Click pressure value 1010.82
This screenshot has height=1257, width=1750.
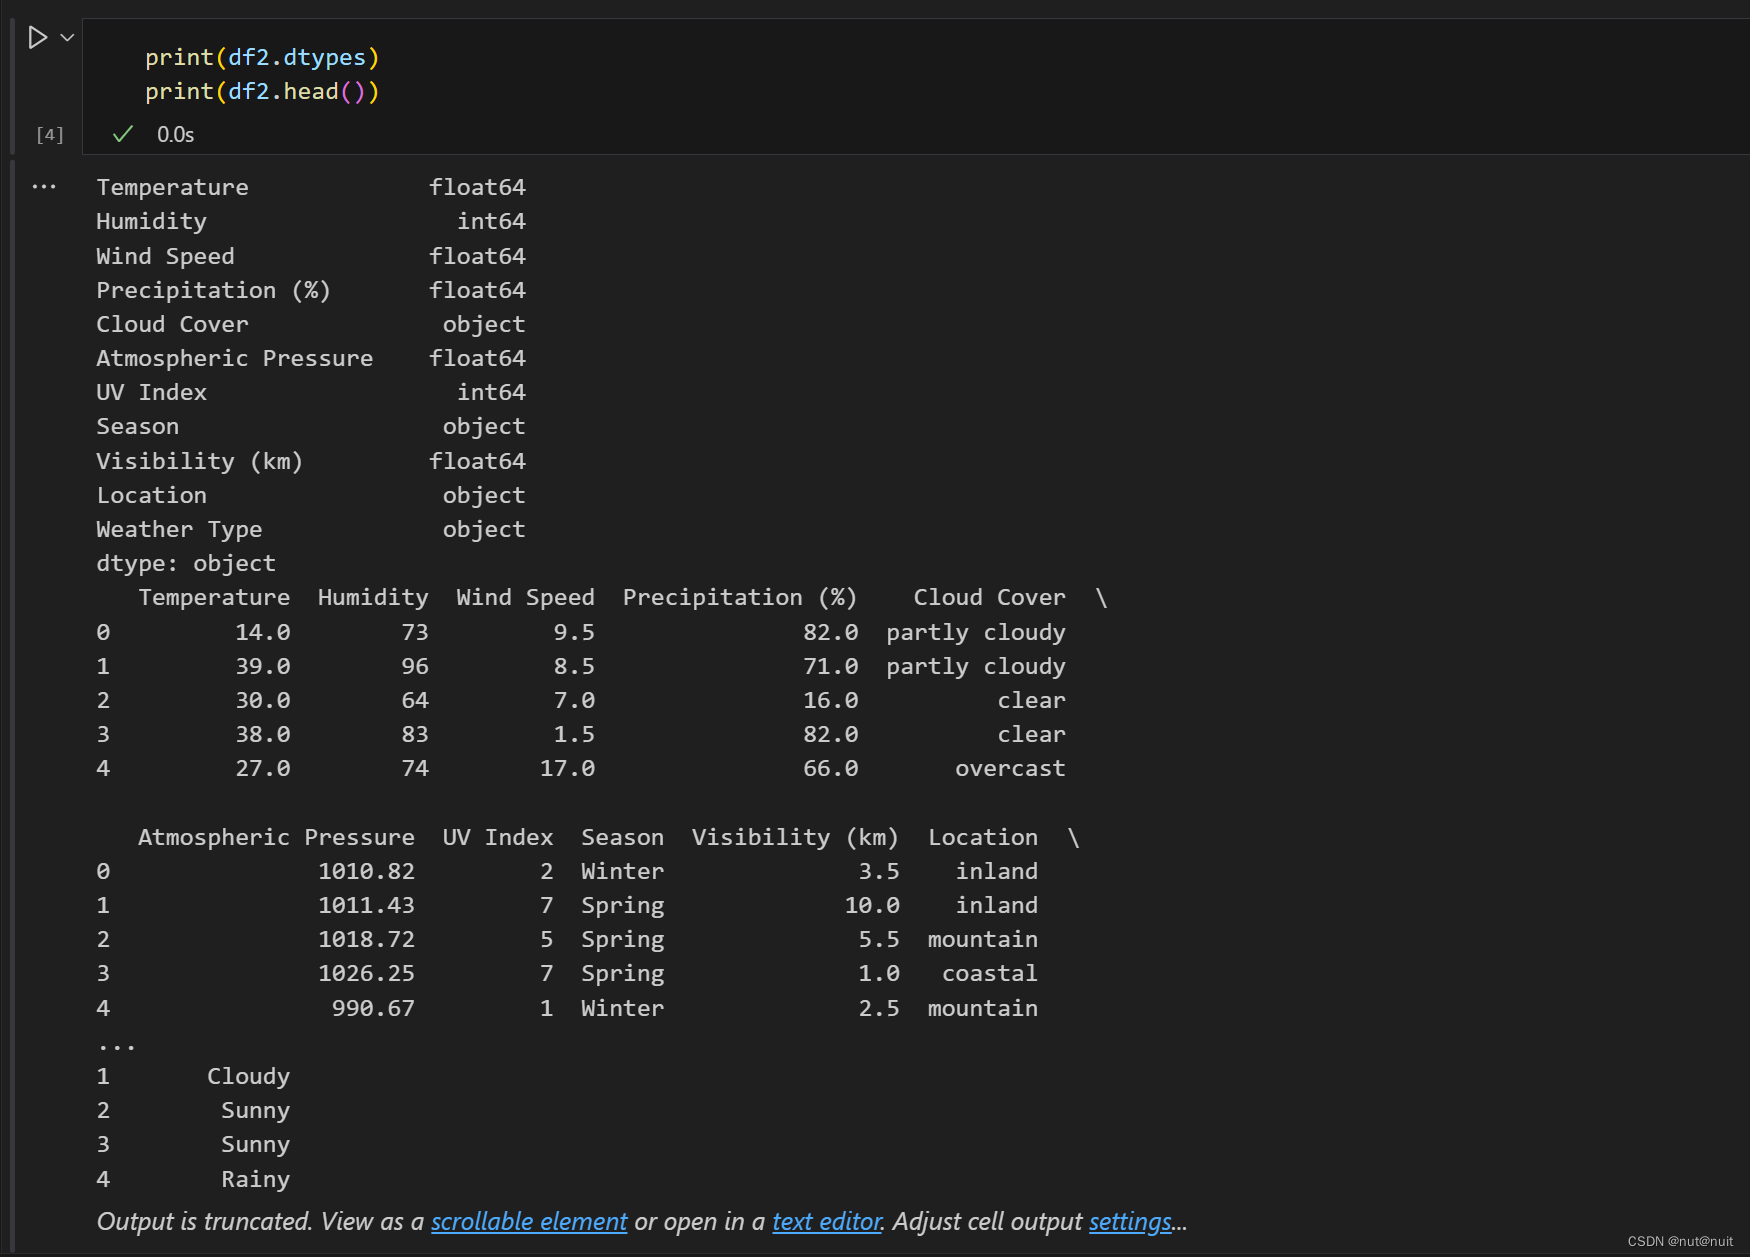coord(366,871)
